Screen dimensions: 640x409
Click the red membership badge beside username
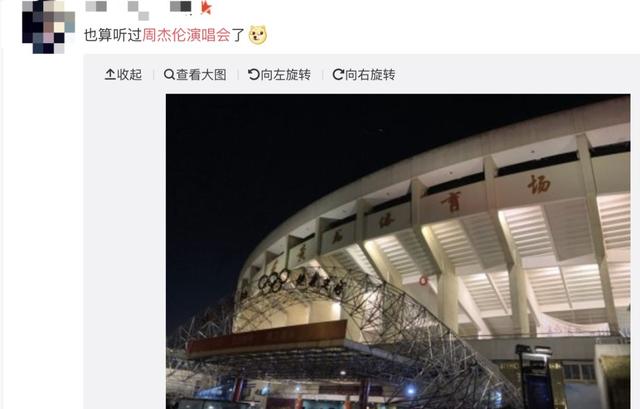click(x=206, y=7)
